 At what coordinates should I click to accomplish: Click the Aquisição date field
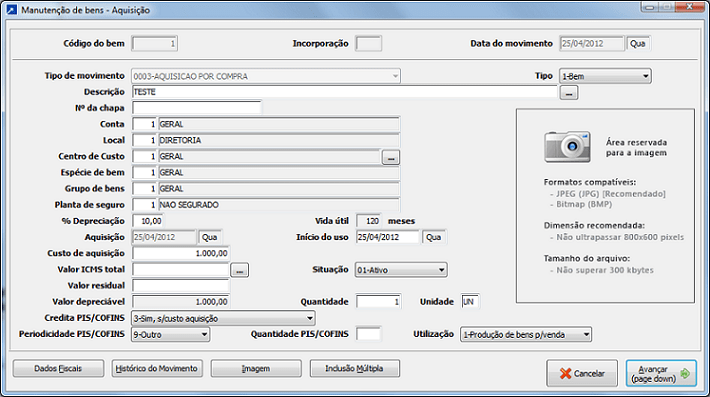pyautogui.click(x=164, y=237)
